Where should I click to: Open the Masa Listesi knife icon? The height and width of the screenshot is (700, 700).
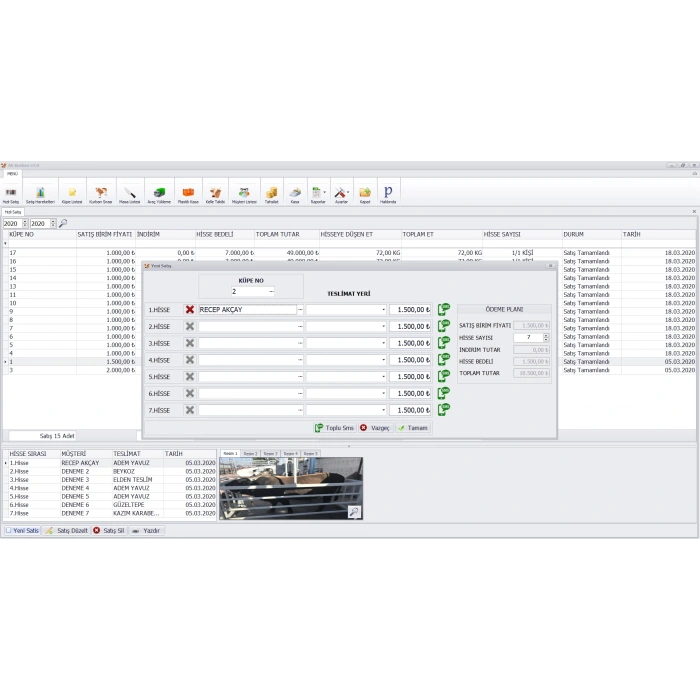[x=130, y=192]
